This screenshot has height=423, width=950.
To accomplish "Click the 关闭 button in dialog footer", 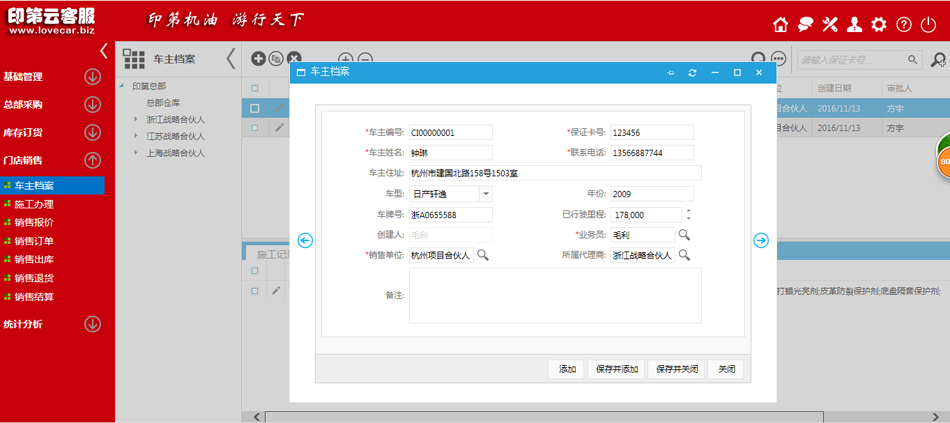I will (726, 369).
